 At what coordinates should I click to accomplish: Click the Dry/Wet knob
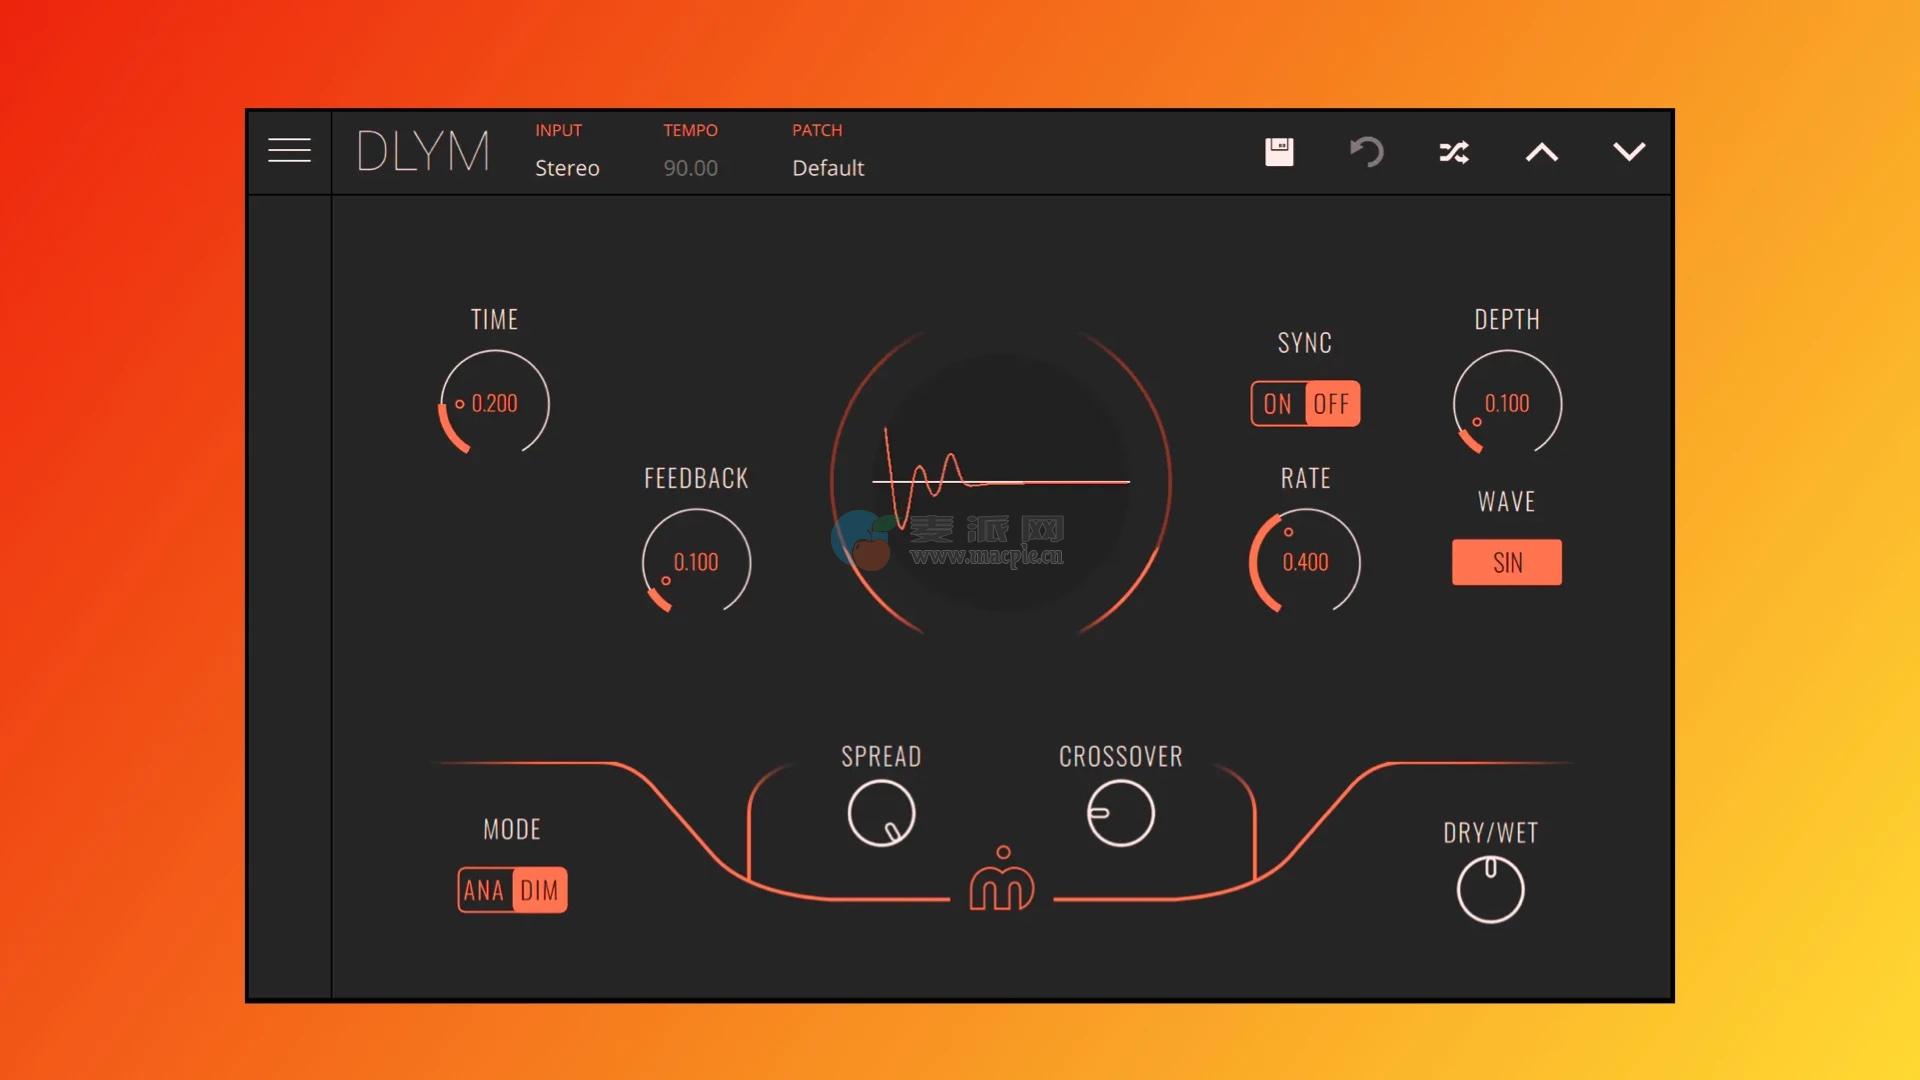tap(1490, 889)
